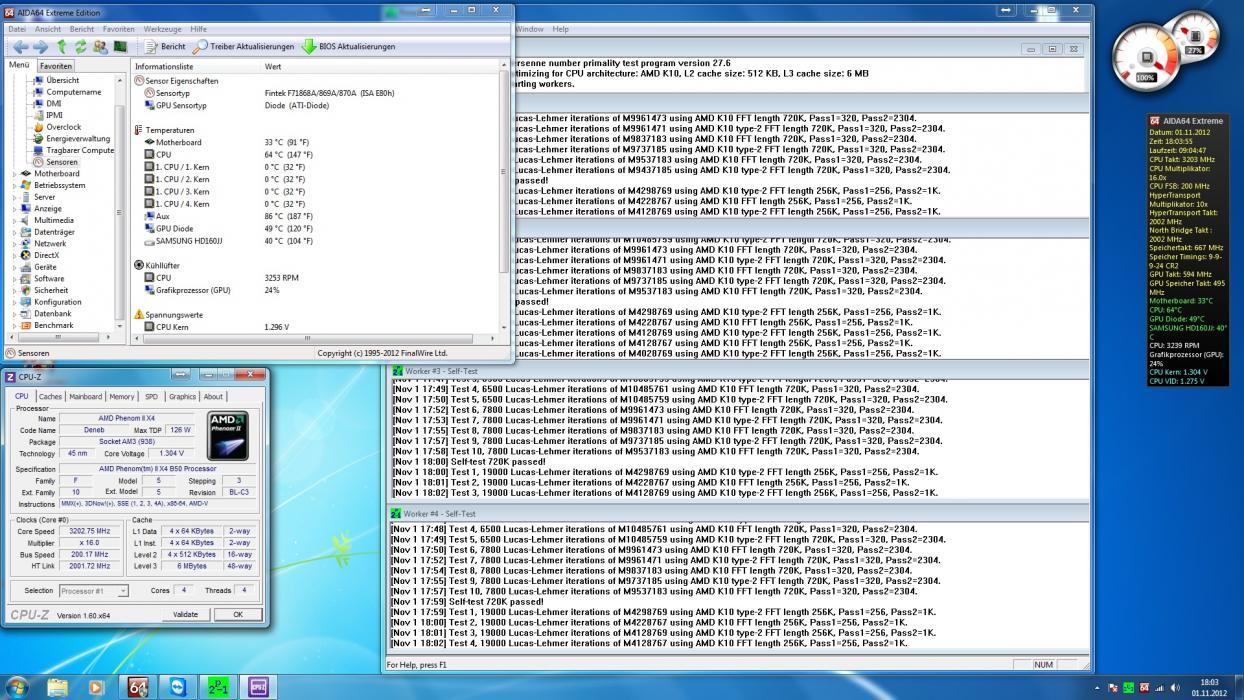Select the Motherboard temperature row
This screenshot has width=1244, height=700.
click(315, 142)
